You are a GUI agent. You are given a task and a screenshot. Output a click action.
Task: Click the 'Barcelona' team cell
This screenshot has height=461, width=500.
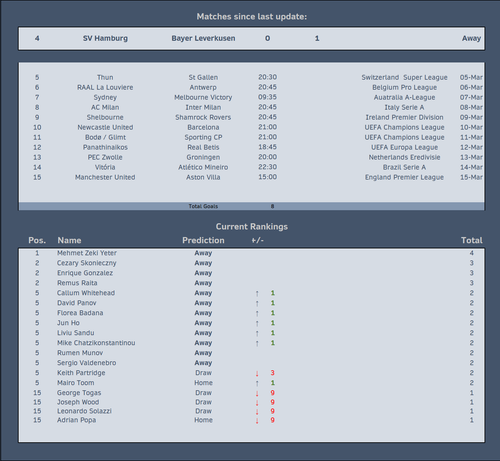203,127
